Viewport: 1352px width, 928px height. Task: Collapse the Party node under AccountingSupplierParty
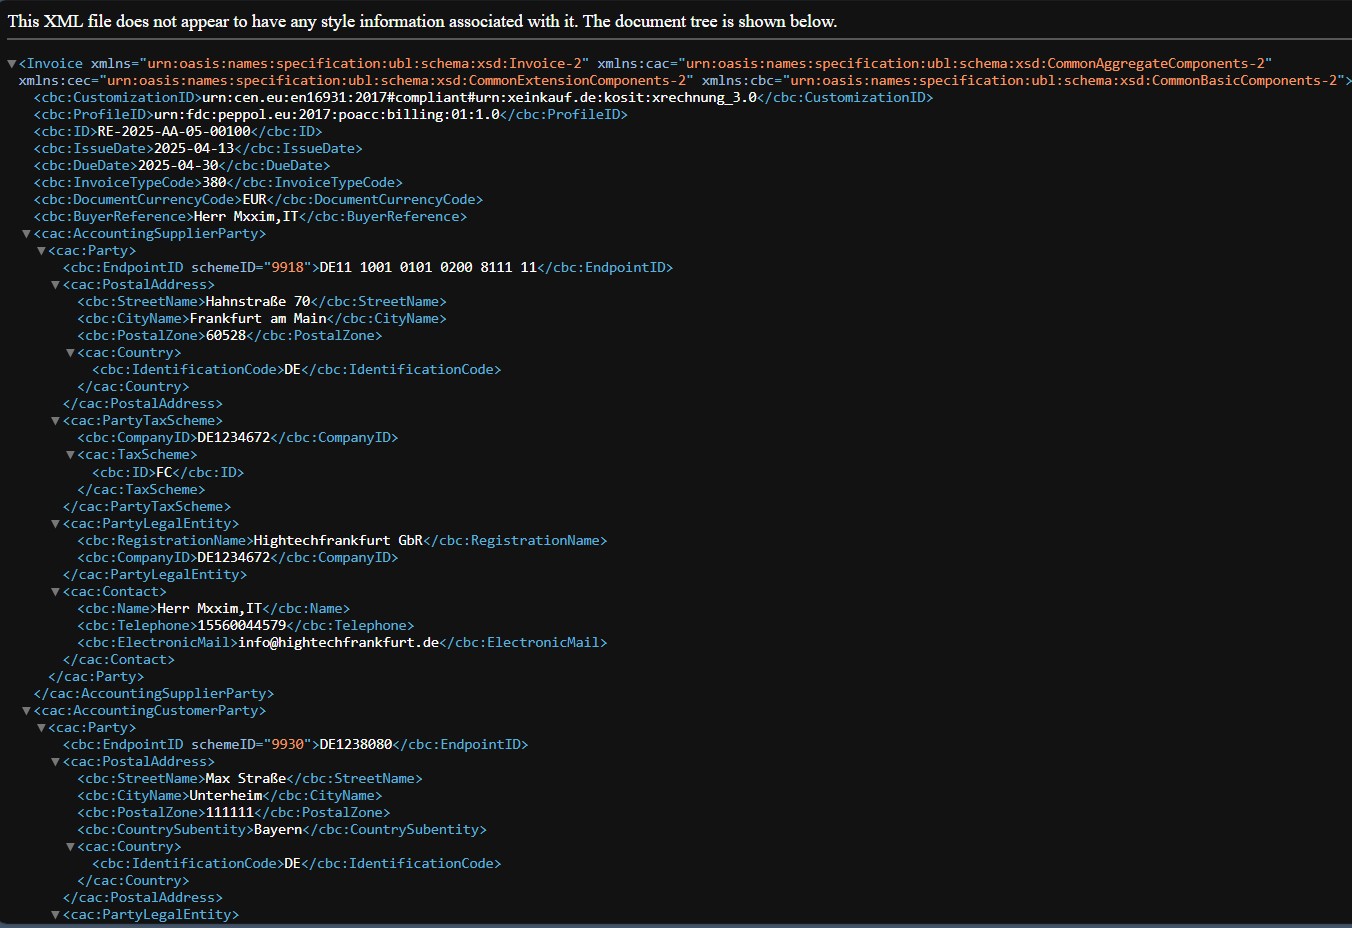coord(41,251)
